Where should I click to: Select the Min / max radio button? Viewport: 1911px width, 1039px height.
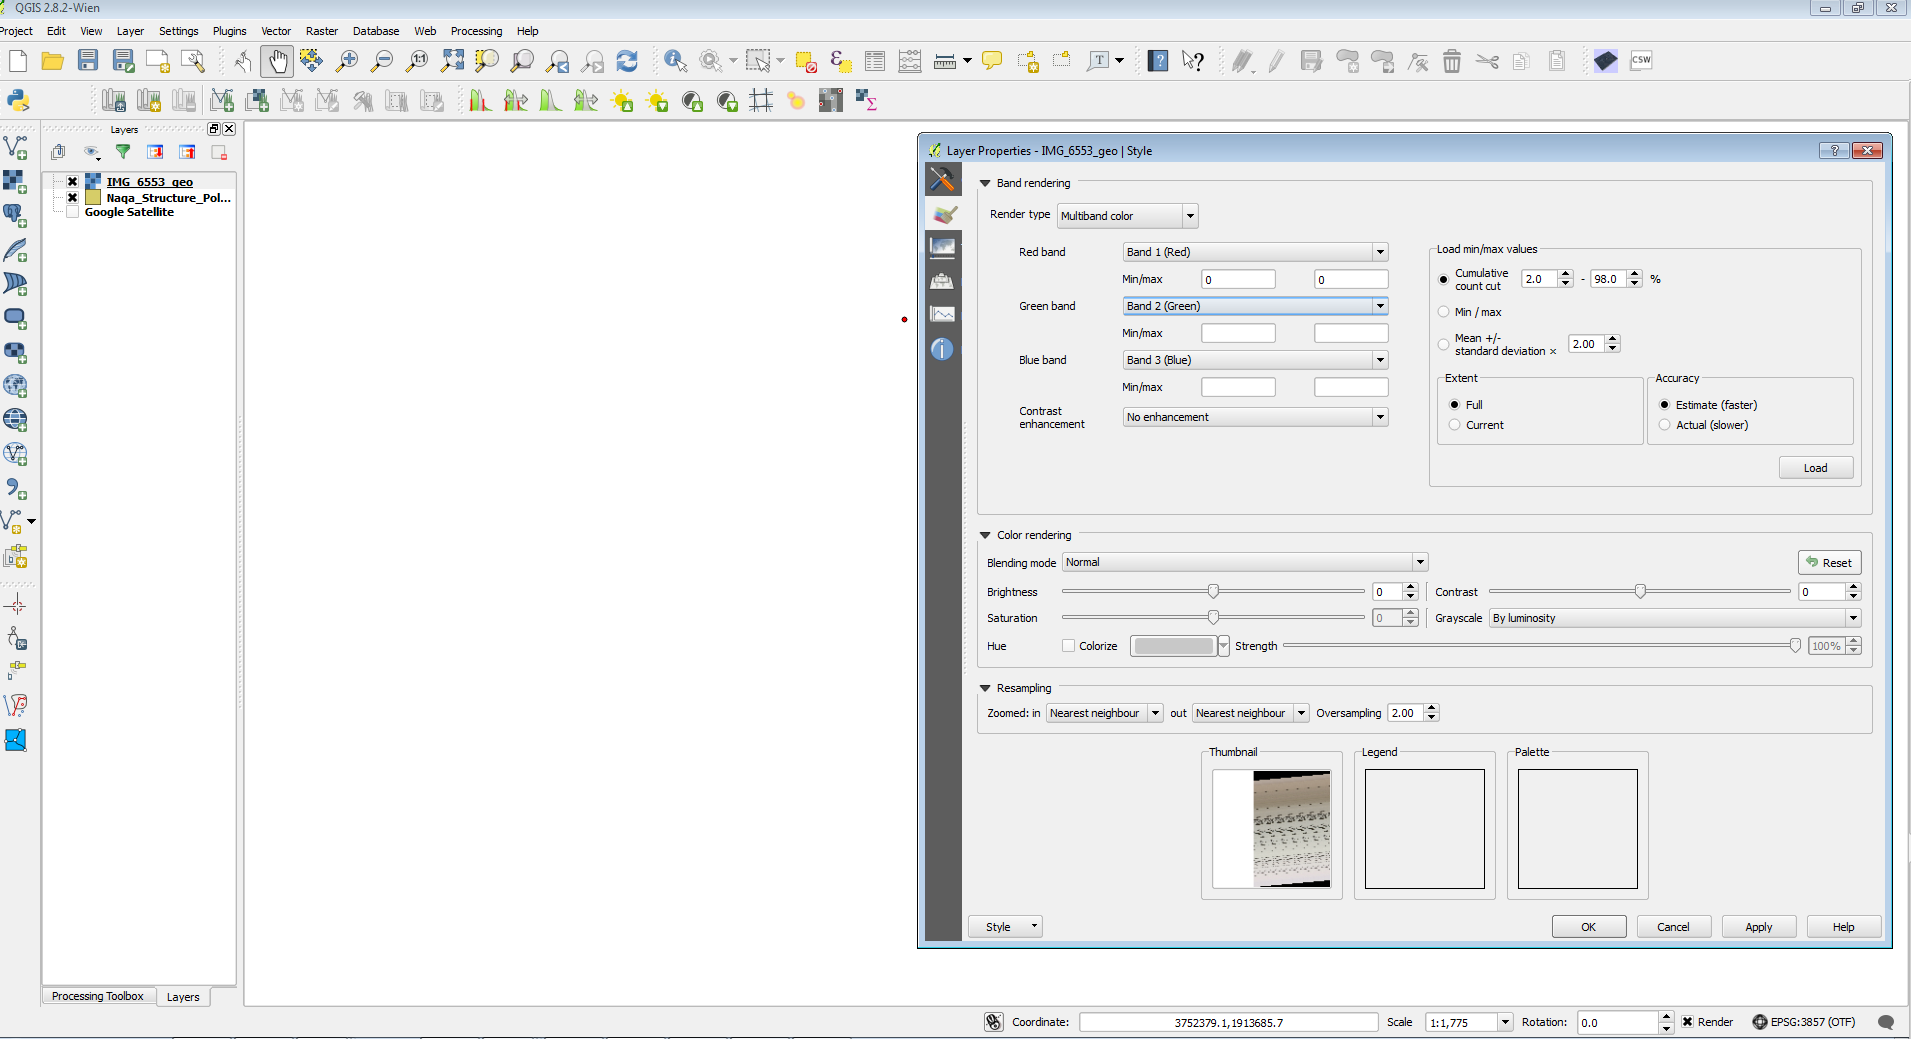[1443, 312]
